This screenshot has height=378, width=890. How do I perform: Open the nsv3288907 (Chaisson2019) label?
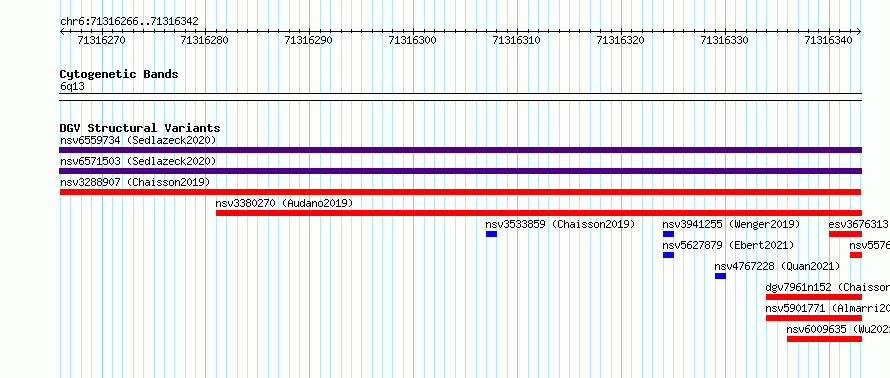pos(135,182)
